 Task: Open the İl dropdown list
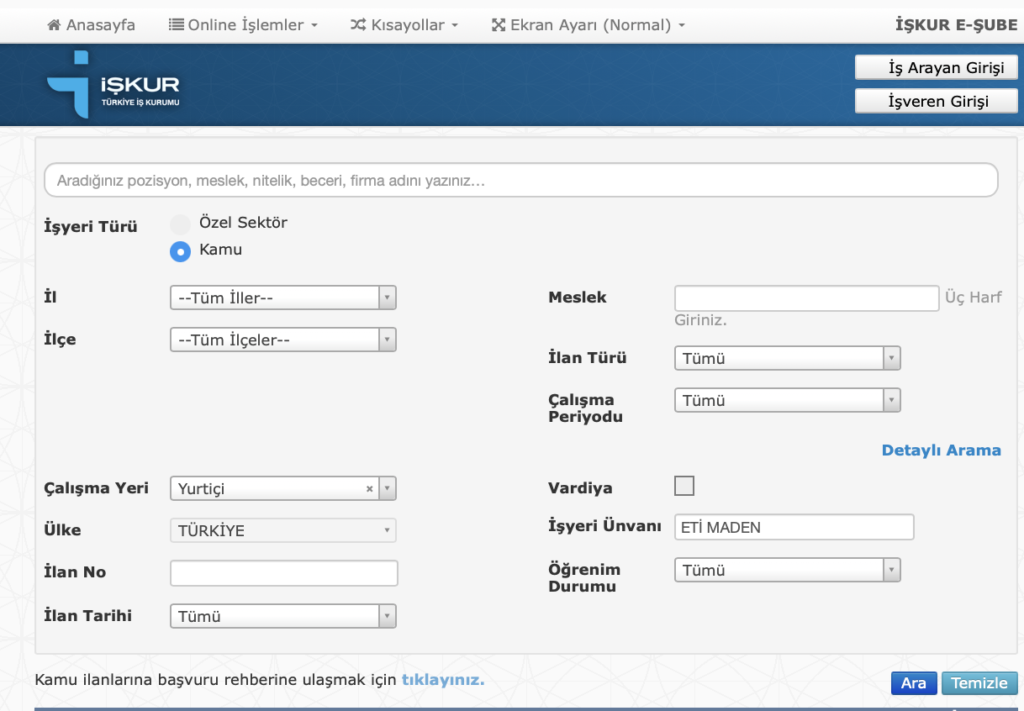284,298
